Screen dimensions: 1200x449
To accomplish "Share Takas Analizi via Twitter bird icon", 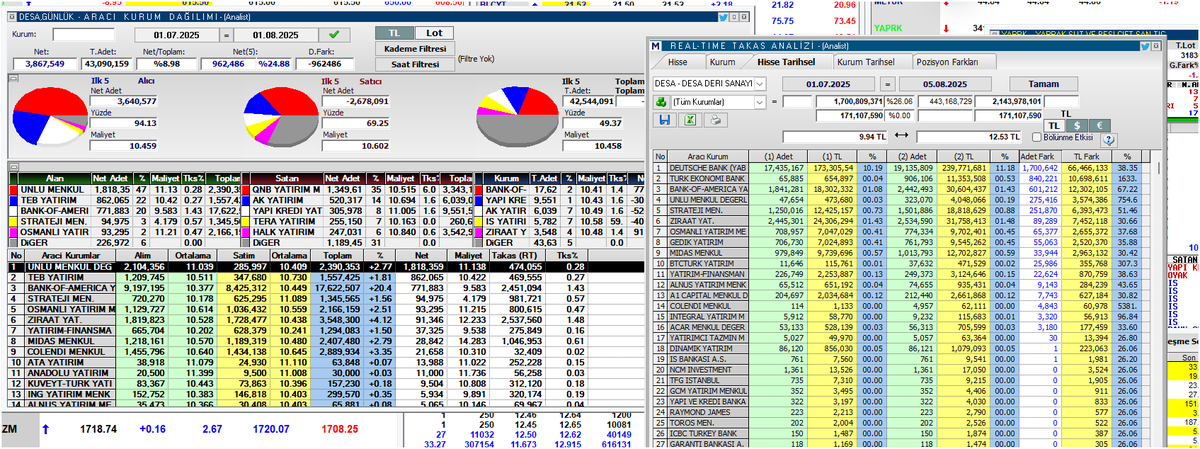I will (x=1145, y=46).
